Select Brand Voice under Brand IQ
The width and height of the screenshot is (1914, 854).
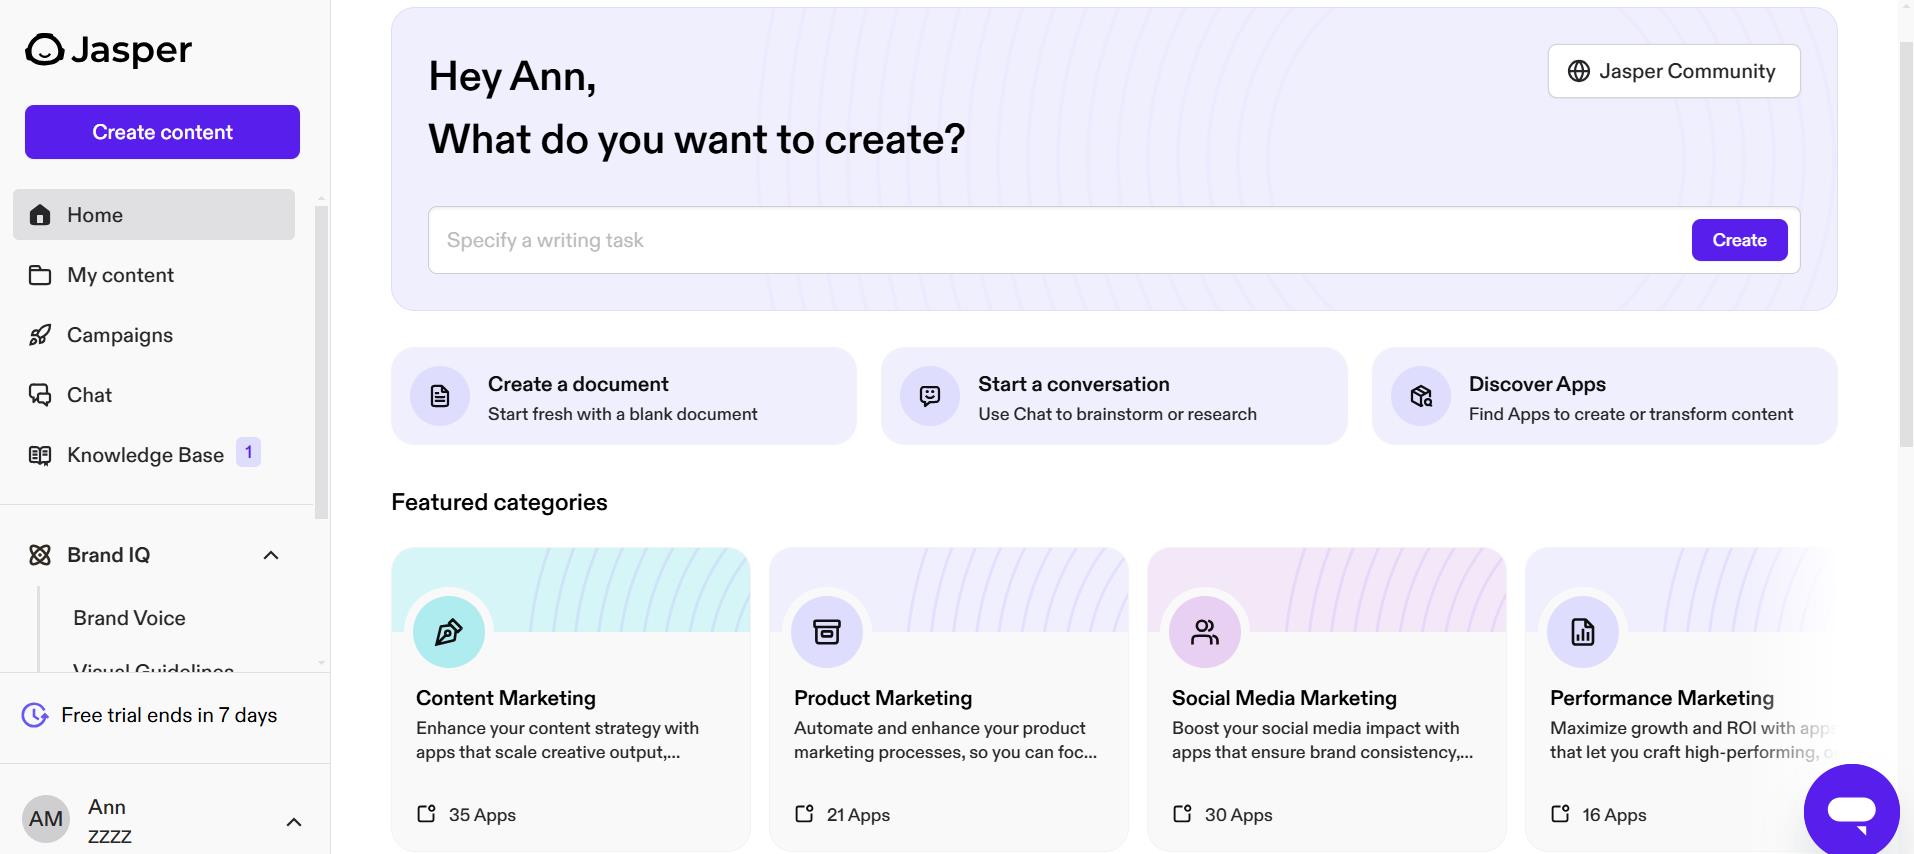point(129,618)
